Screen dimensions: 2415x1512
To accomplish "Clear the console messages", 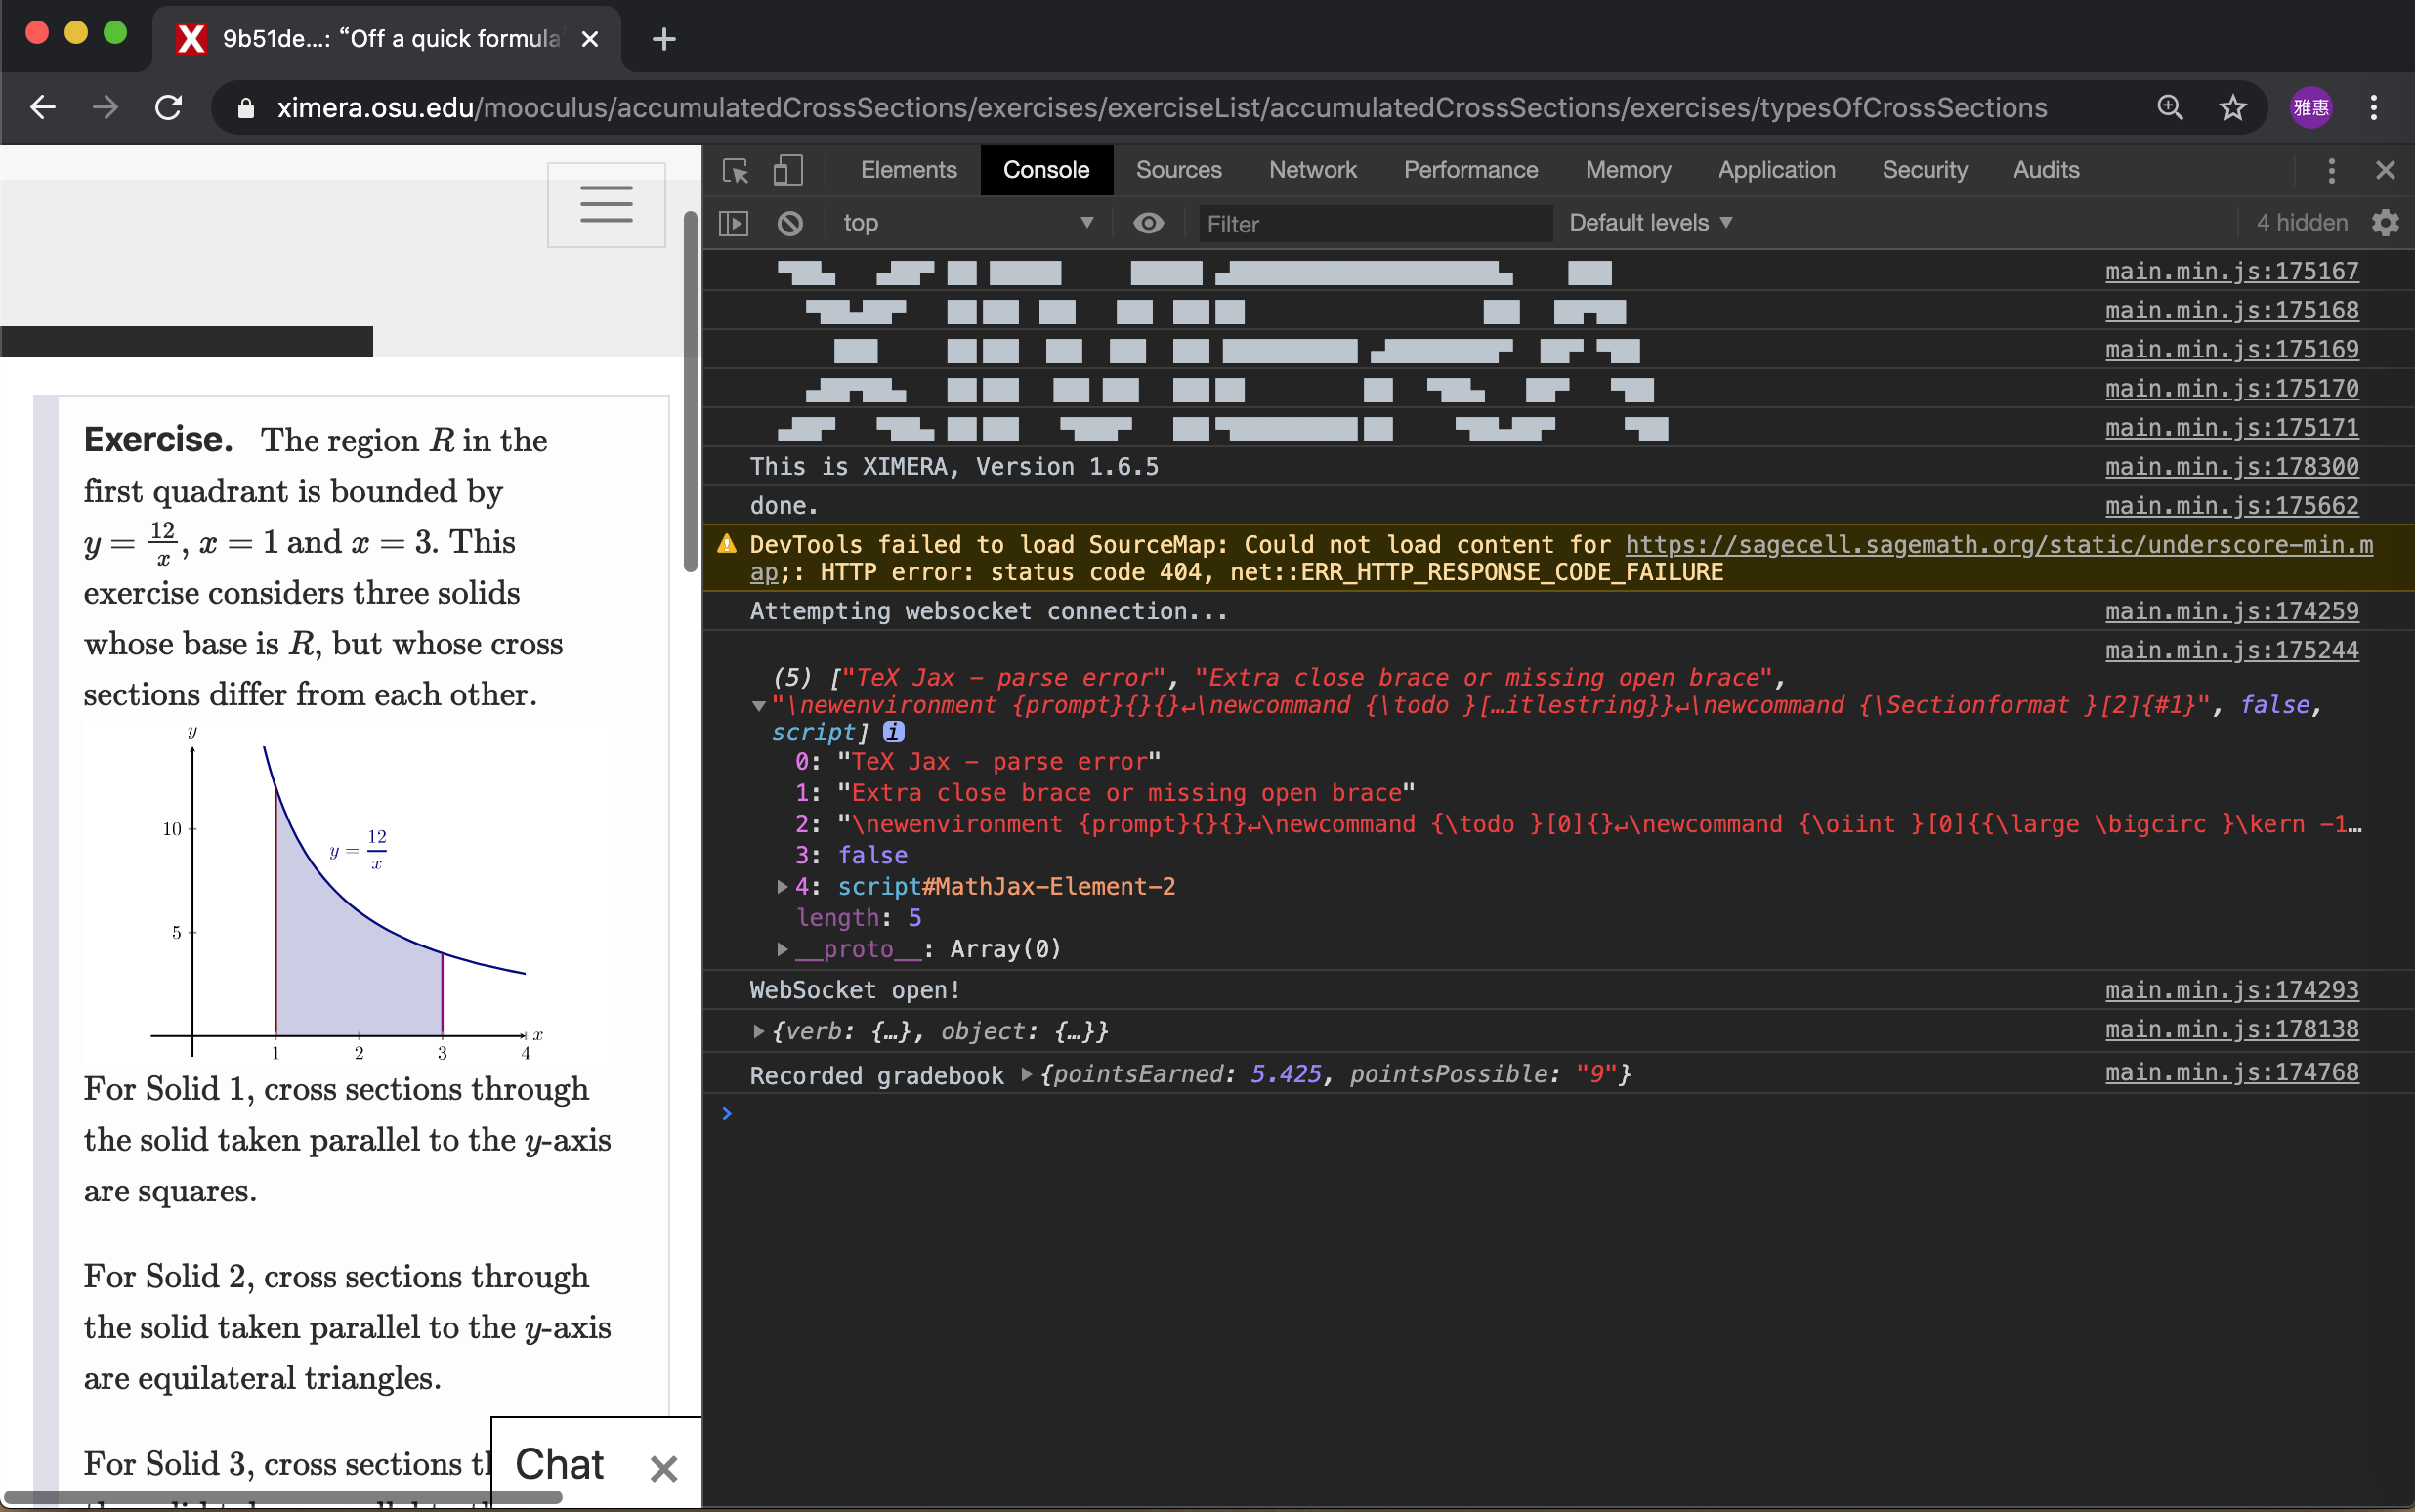I will coord(789,223).
